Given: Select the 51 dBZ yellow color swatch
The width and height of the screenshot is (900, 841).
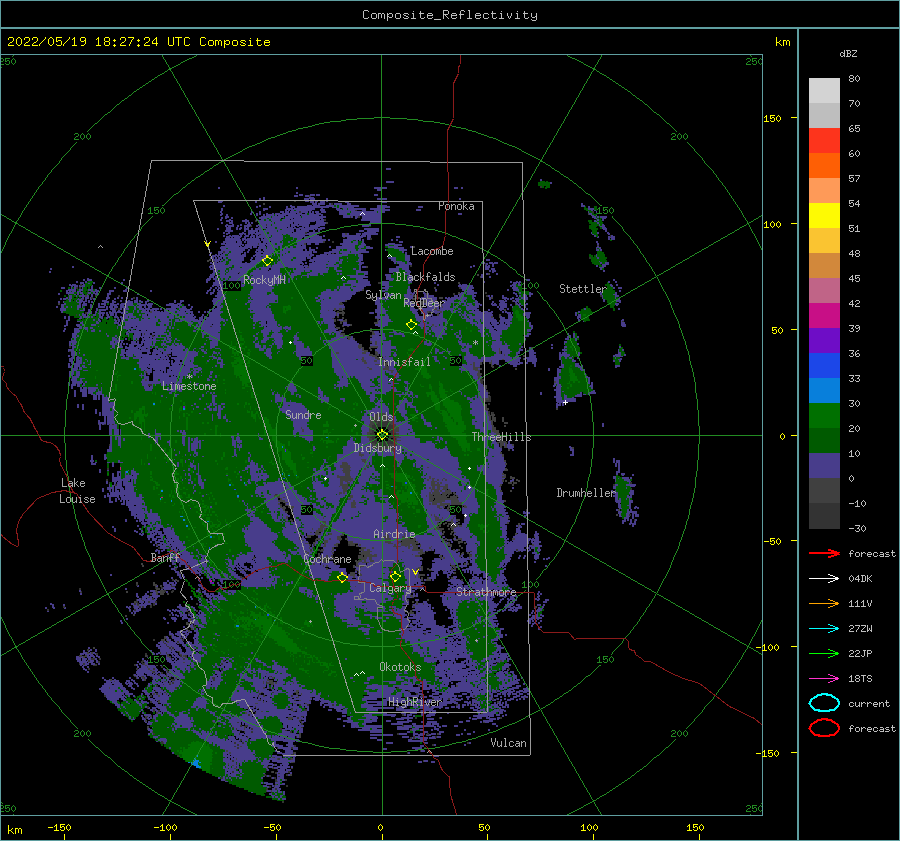Looking at the screenshot, I should [x=824, y=215].
